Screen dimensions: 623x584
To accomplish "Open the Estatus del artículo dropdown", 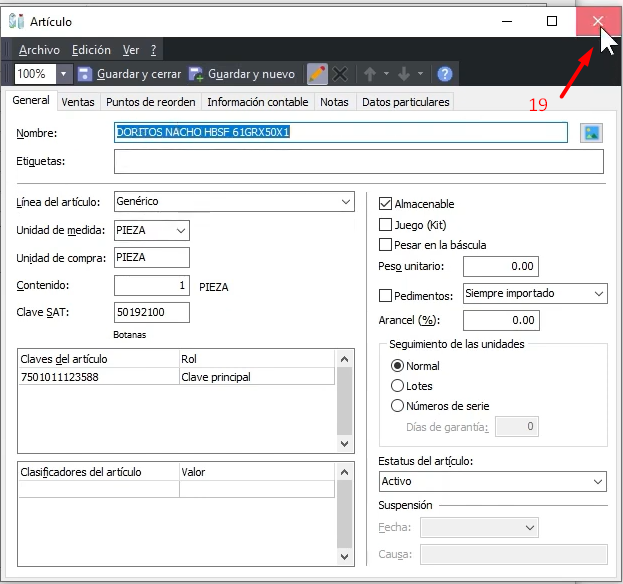I will coord(598,481).
